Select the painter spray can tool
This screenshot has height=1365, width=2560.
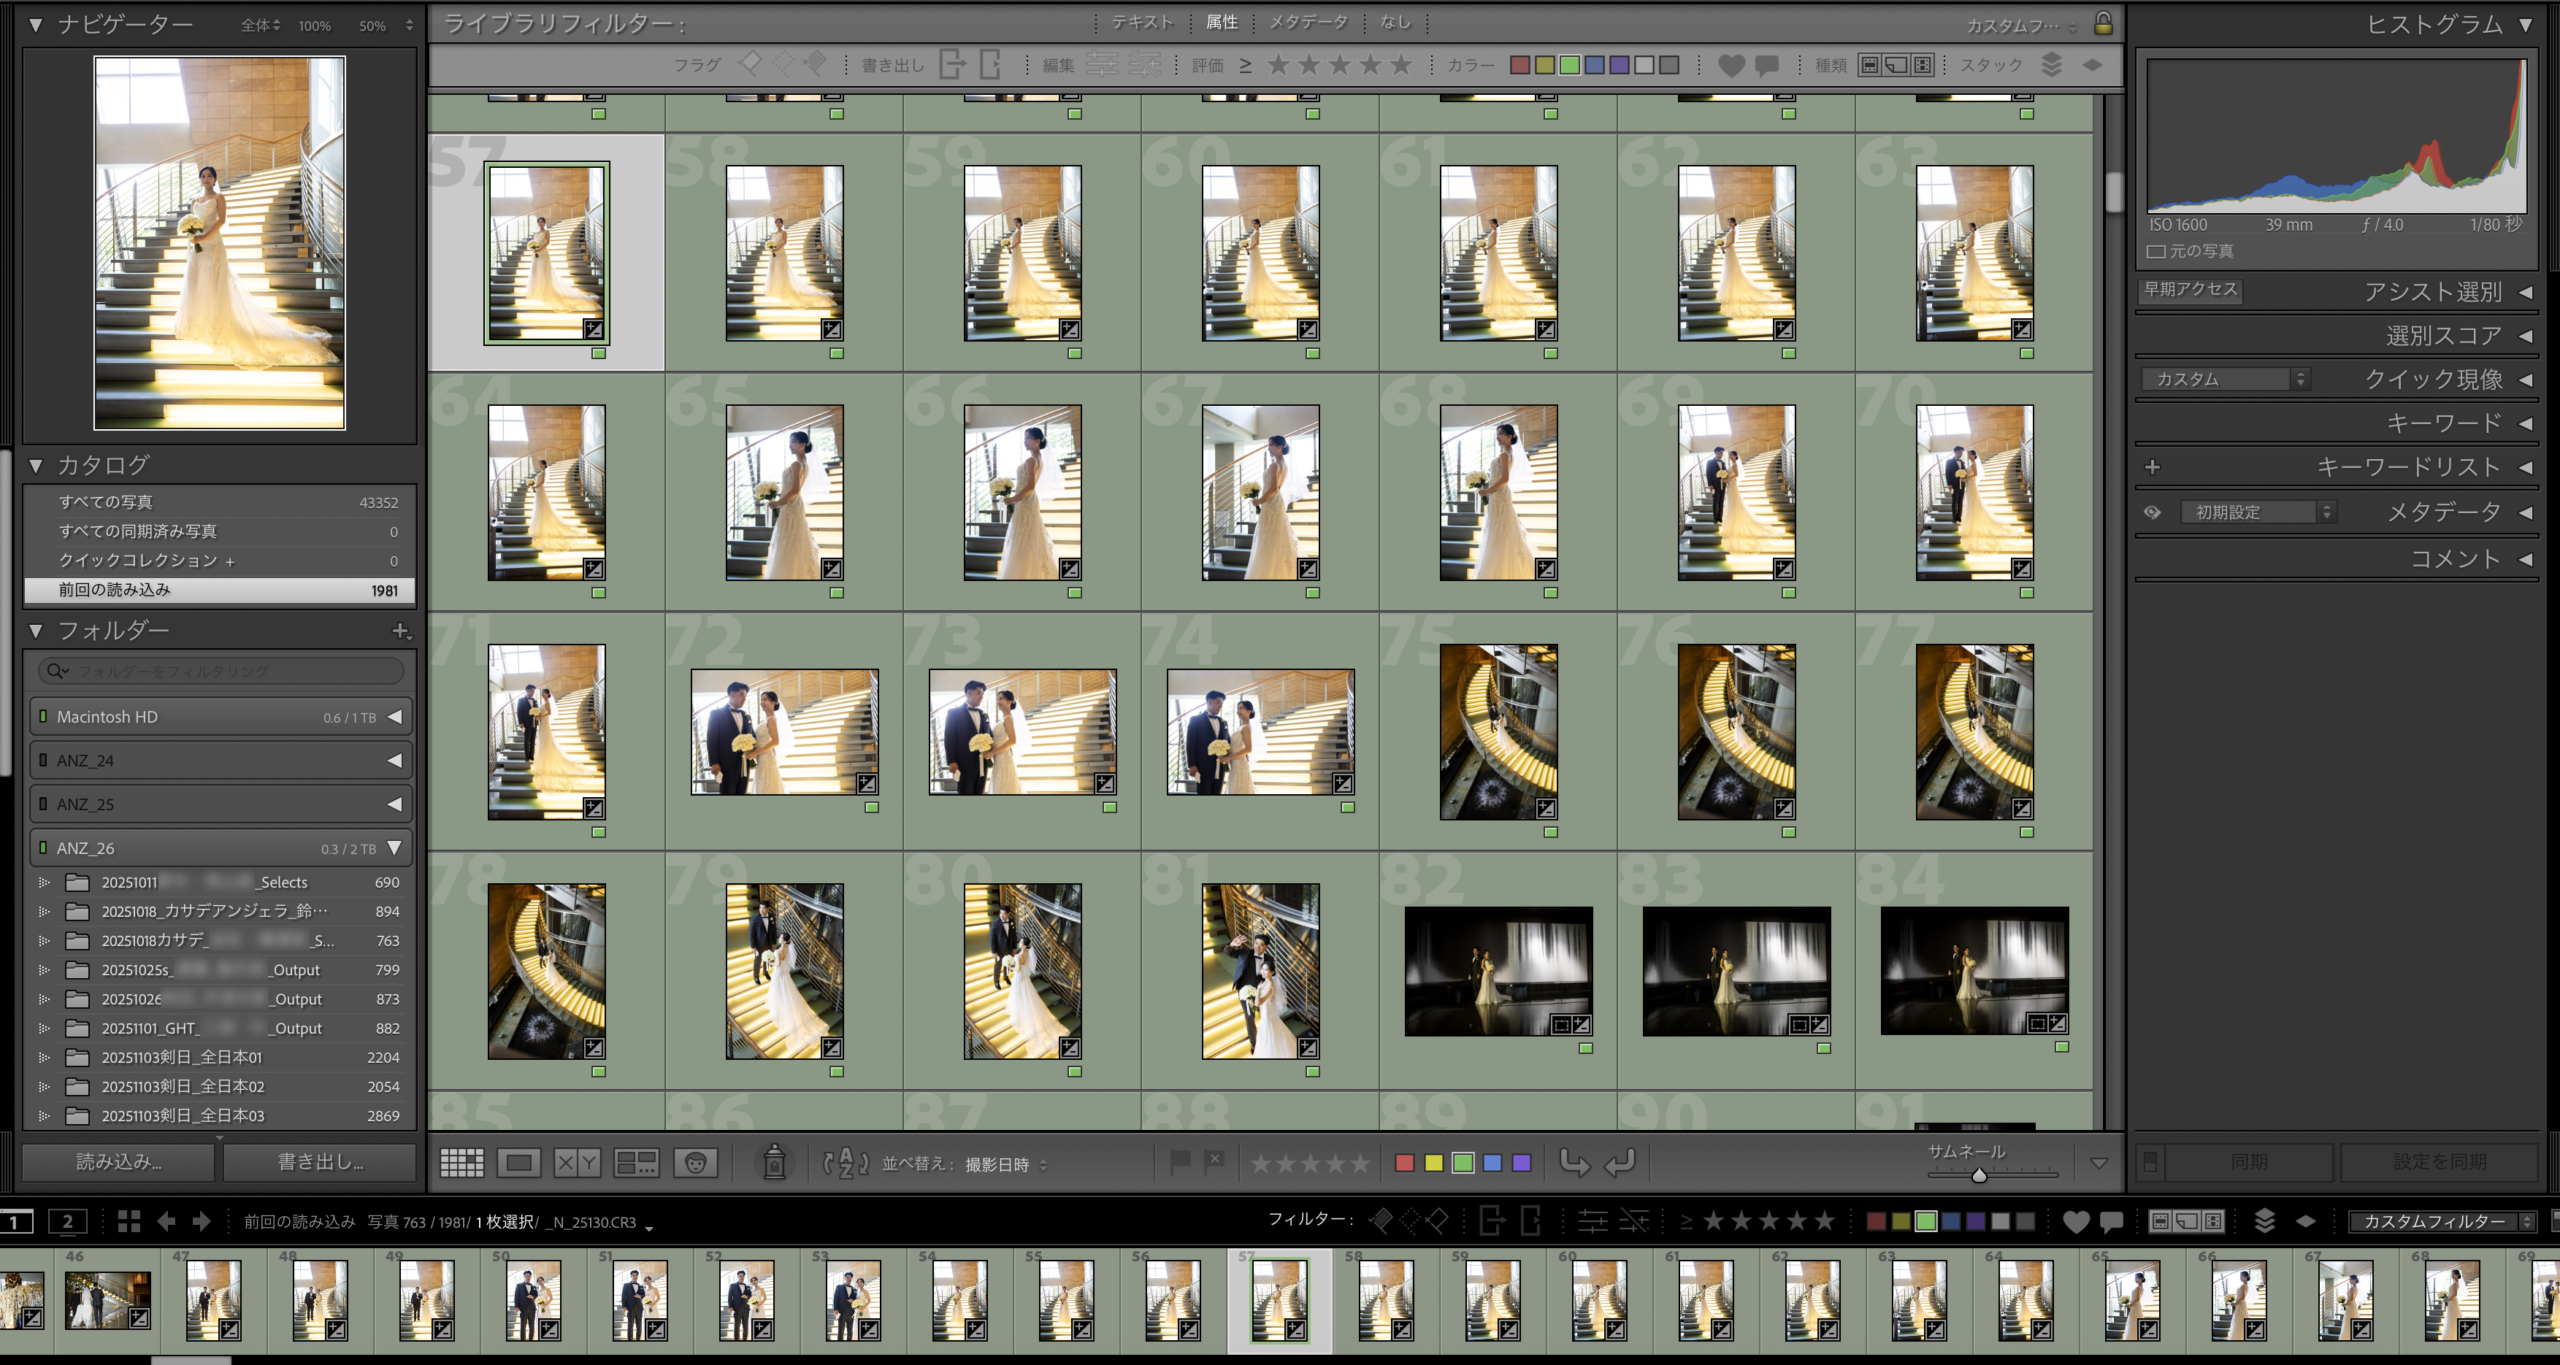(774, 1162)
